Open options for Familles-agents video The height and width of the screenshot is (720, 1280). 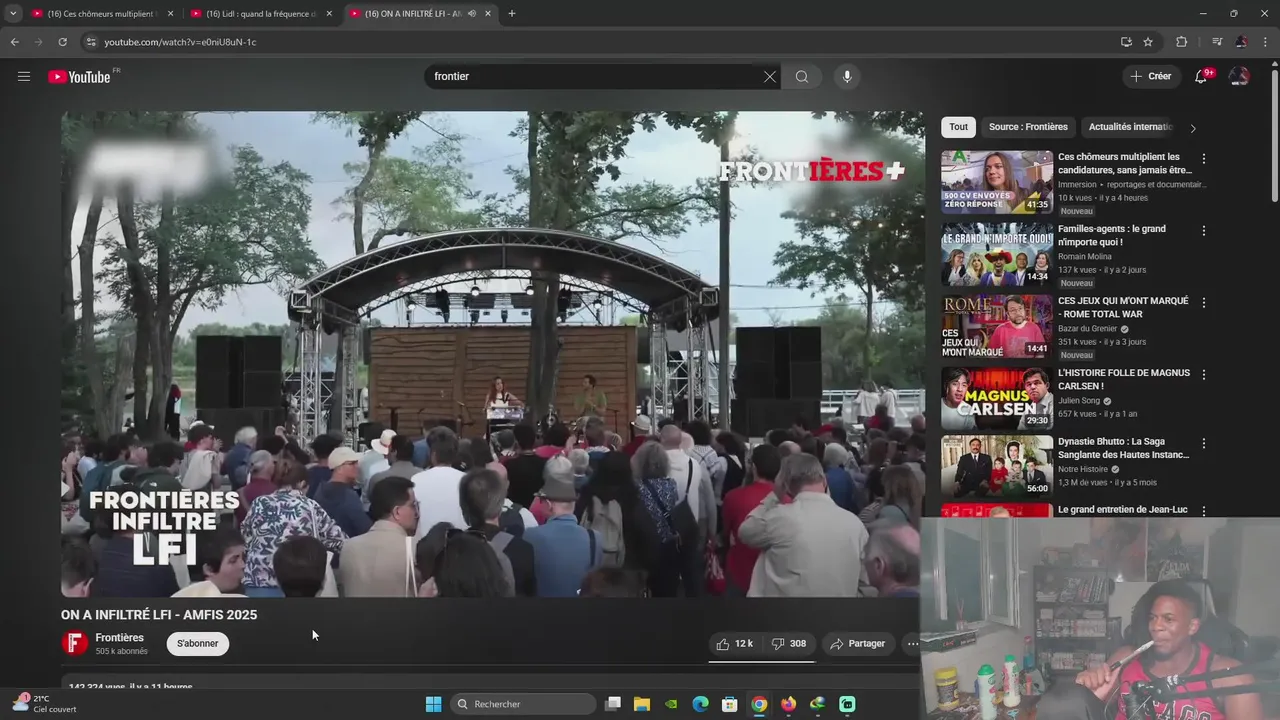[x=1204, y=231]
